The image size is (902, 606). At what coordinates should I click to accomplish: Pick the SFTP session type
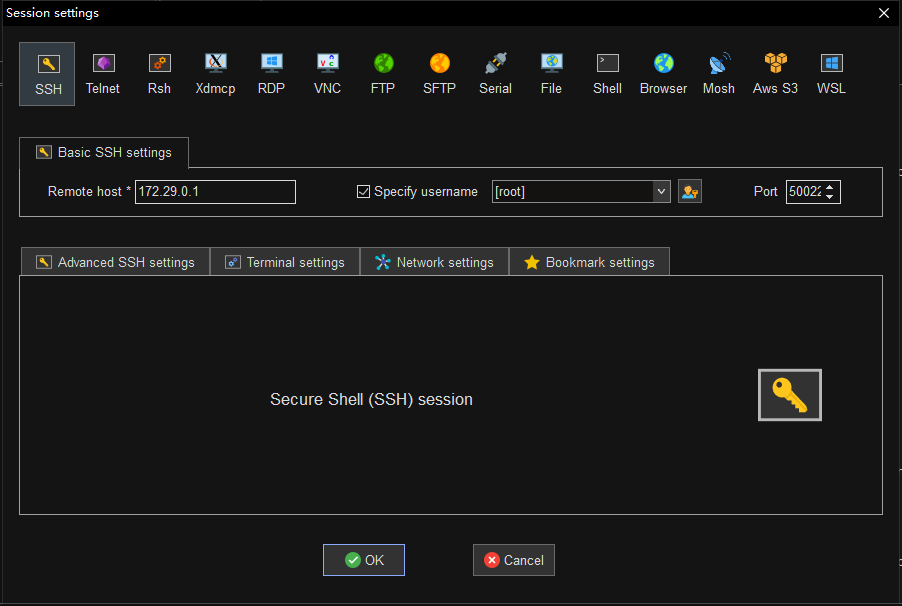coord(439,74)
